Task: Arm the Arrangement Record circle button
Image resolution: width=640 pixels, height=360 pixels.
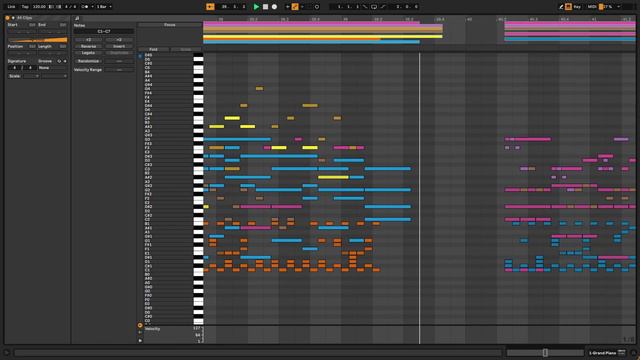Action: (274, 7)
